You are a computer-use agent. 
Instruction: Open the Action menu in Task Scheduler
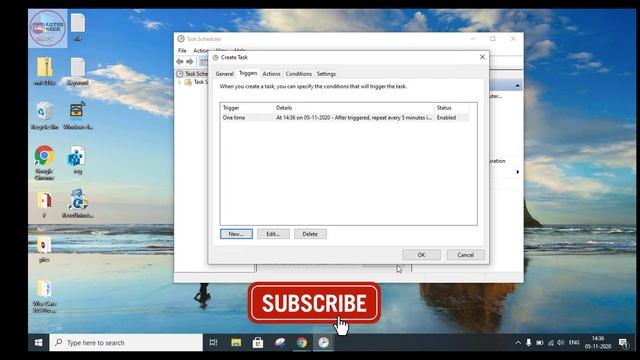200,51
